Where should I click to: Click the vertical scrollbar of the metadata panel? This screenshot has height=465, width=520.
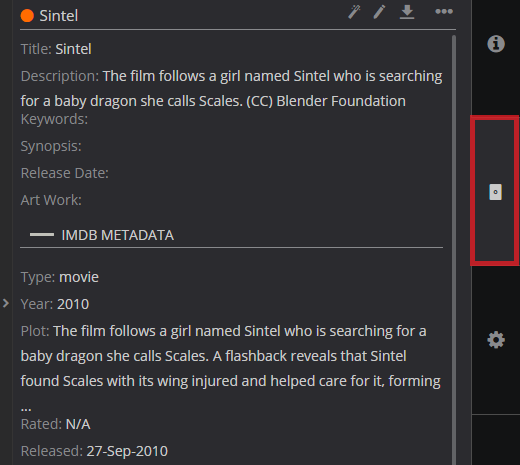454,250
